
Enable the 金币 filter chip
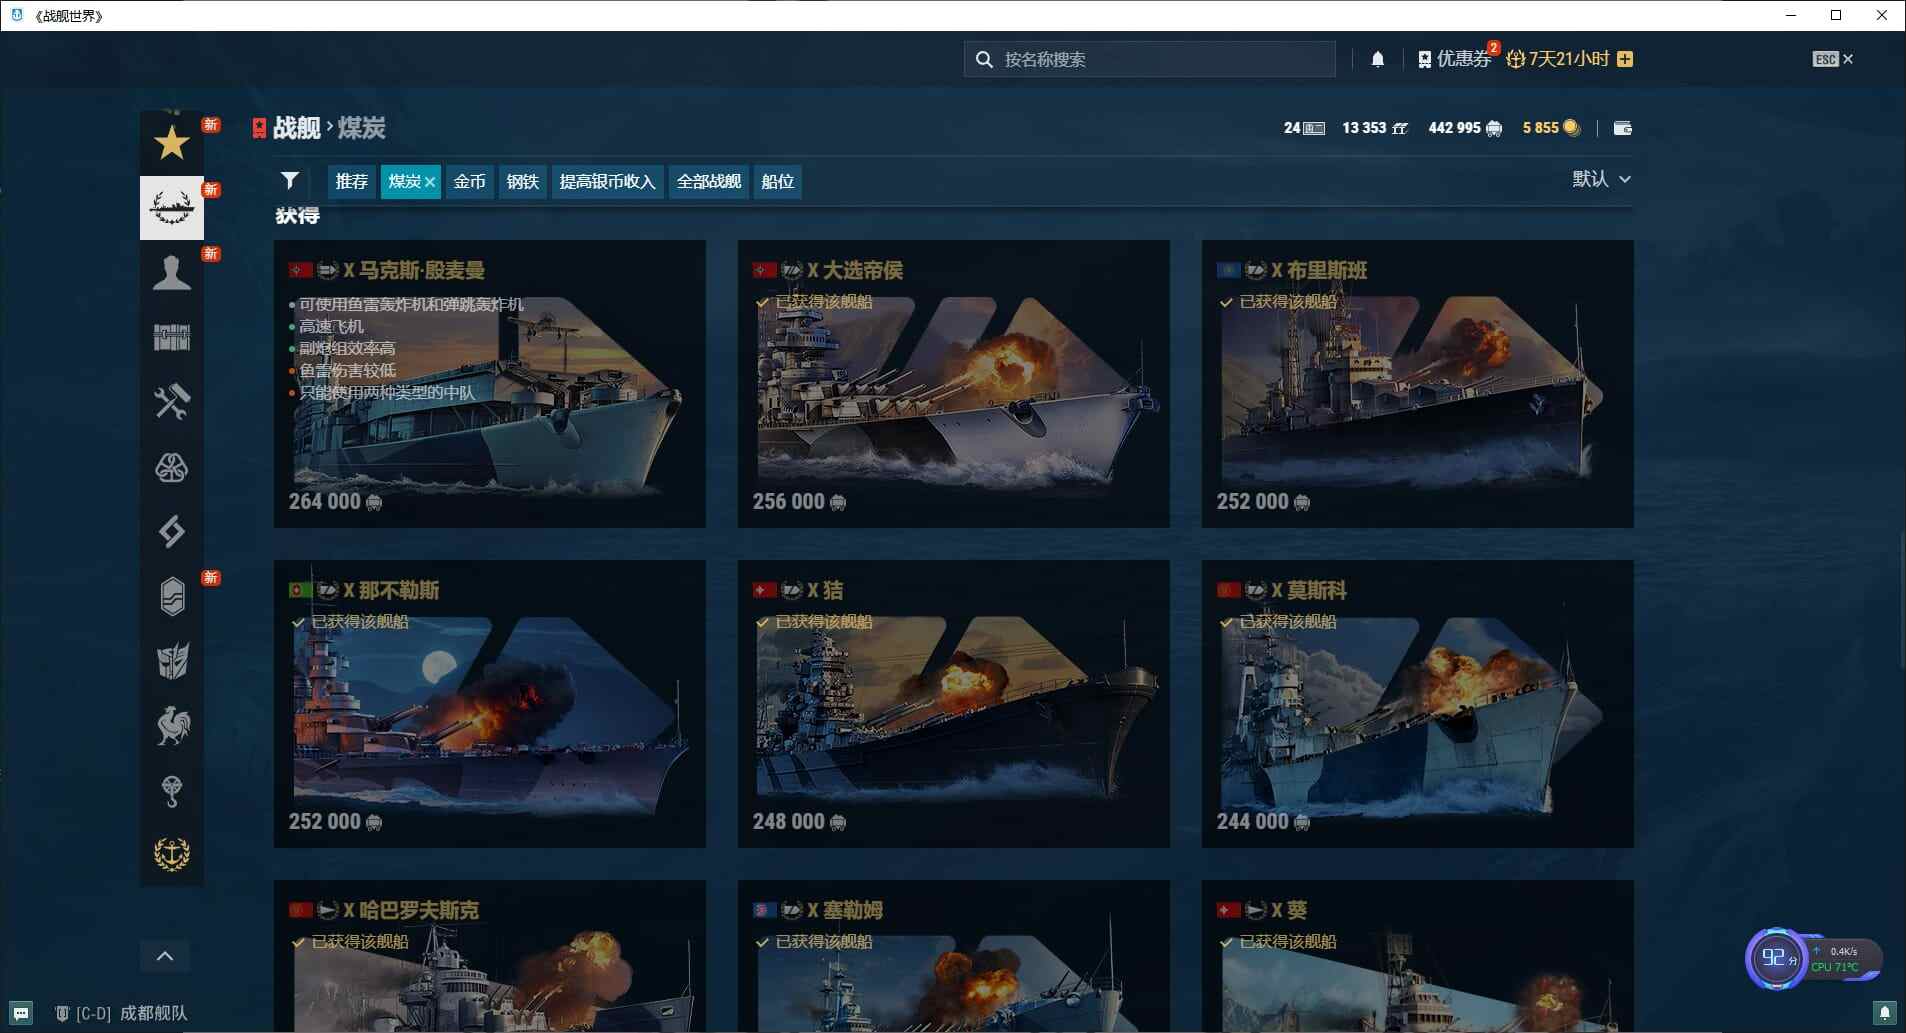coord(469,181)
